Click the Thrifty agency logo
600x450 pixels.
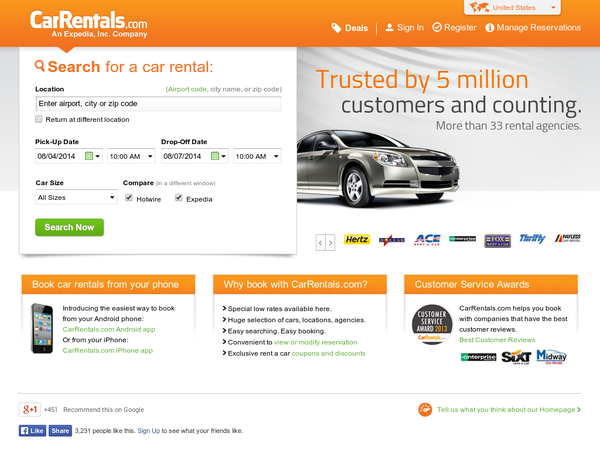[532, 239]
